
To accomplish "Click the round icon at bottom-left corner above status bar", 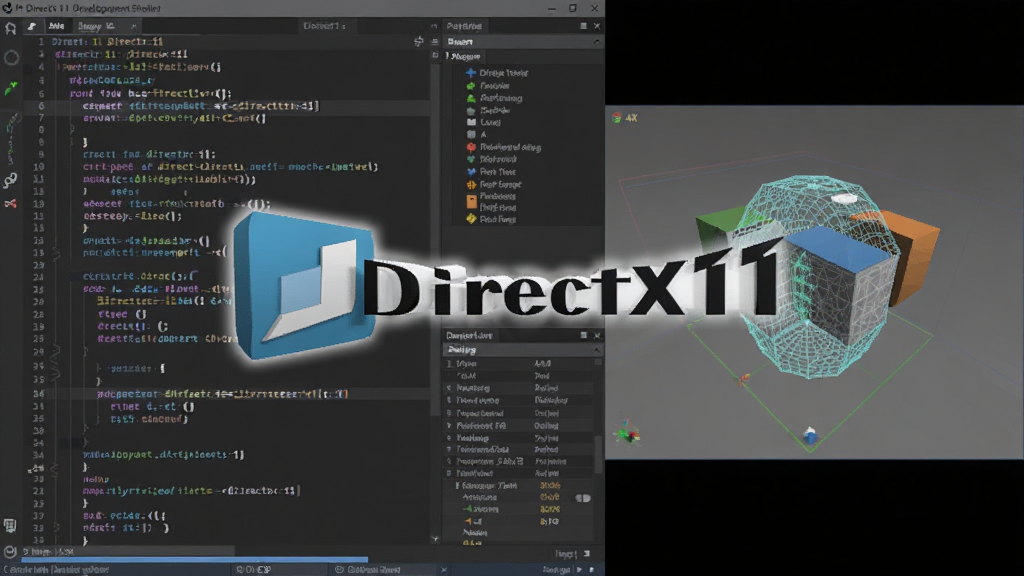I will click(10, 552).
